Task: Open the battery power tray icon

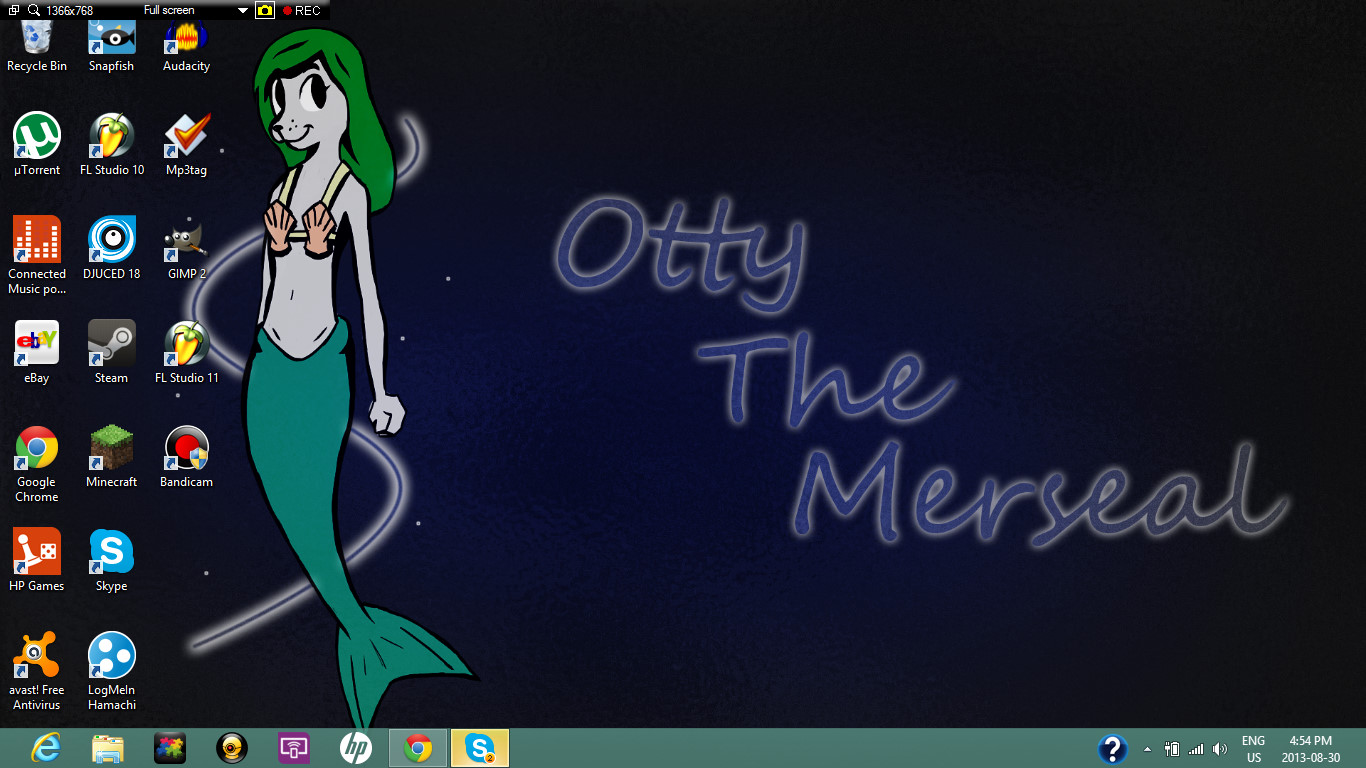Action: coord(1172,749)
